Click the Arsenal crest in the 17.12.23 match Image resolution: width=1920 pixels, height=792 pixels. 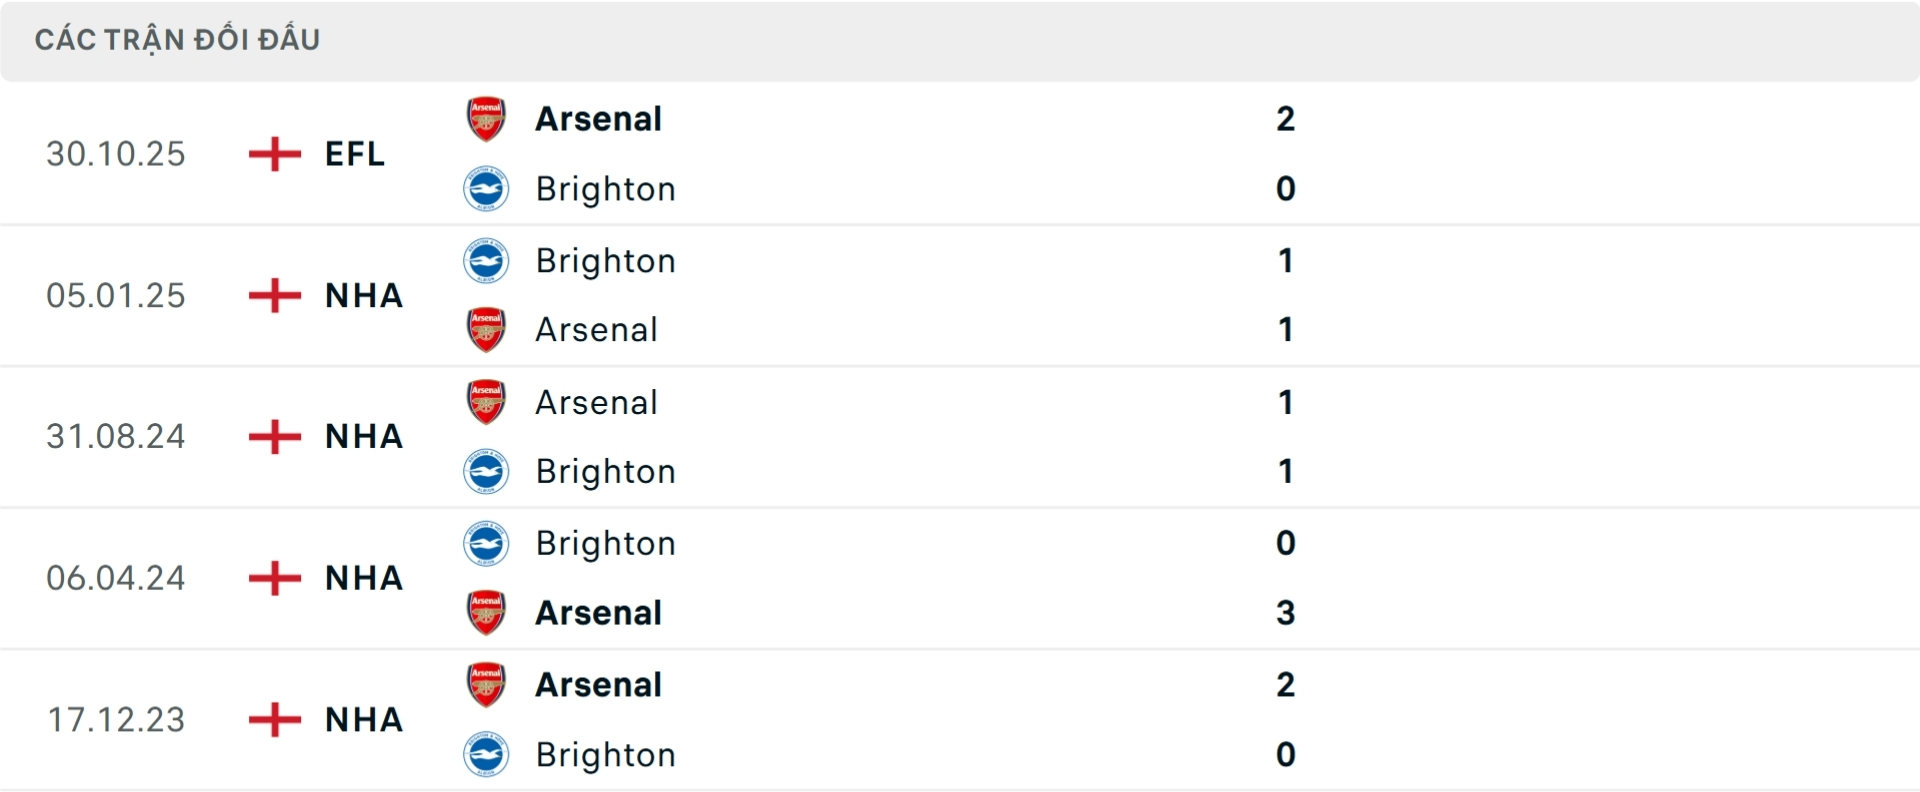(x=486, y=685)
